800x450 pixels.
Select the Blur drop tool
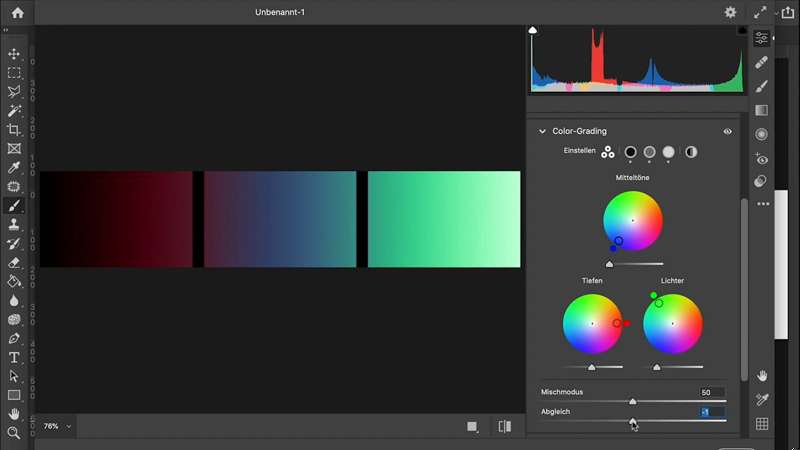pos(14,301)
